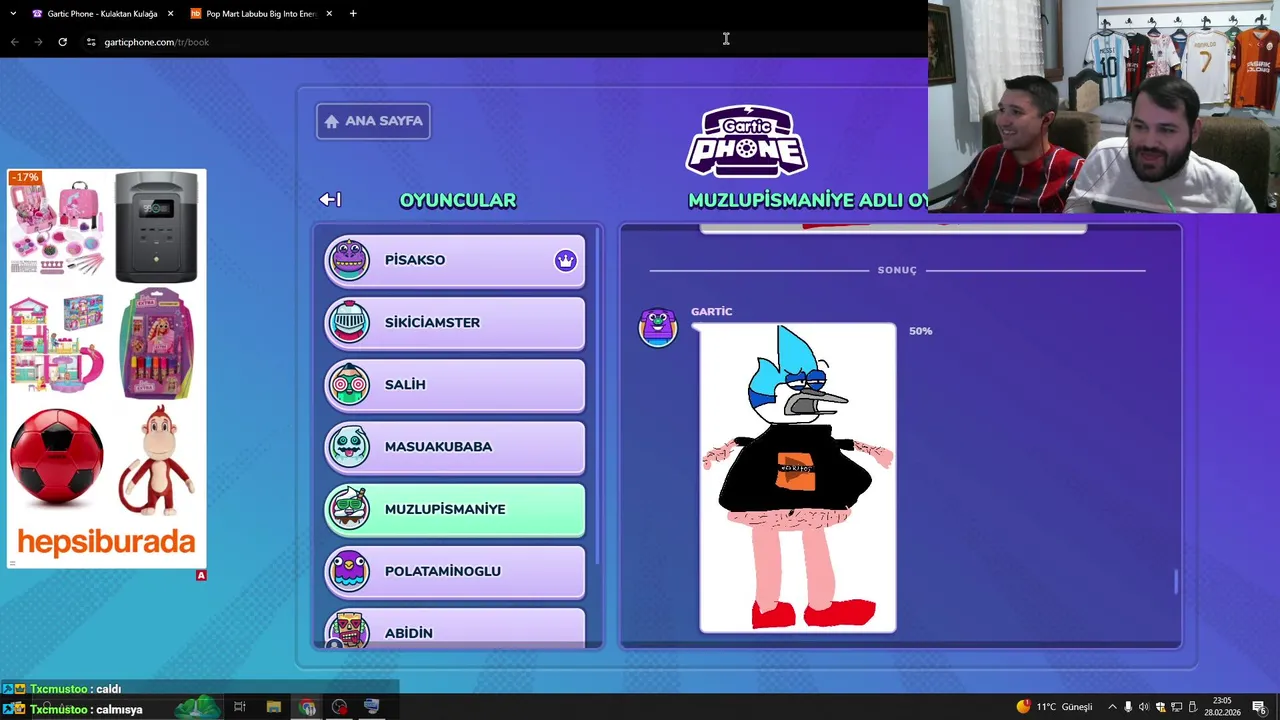1280x720 pixels.
Task: Select player PİSAKSO
Action: (x=455, y=260)
